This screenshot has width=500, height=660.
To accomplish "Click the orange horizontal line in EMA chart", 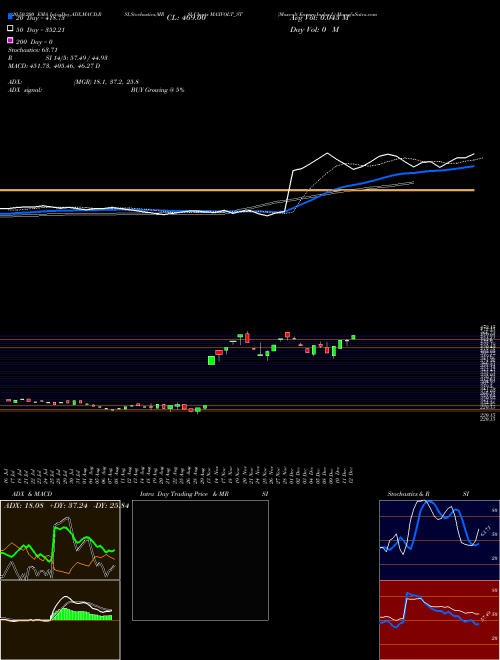I will [x=237, y=190].
